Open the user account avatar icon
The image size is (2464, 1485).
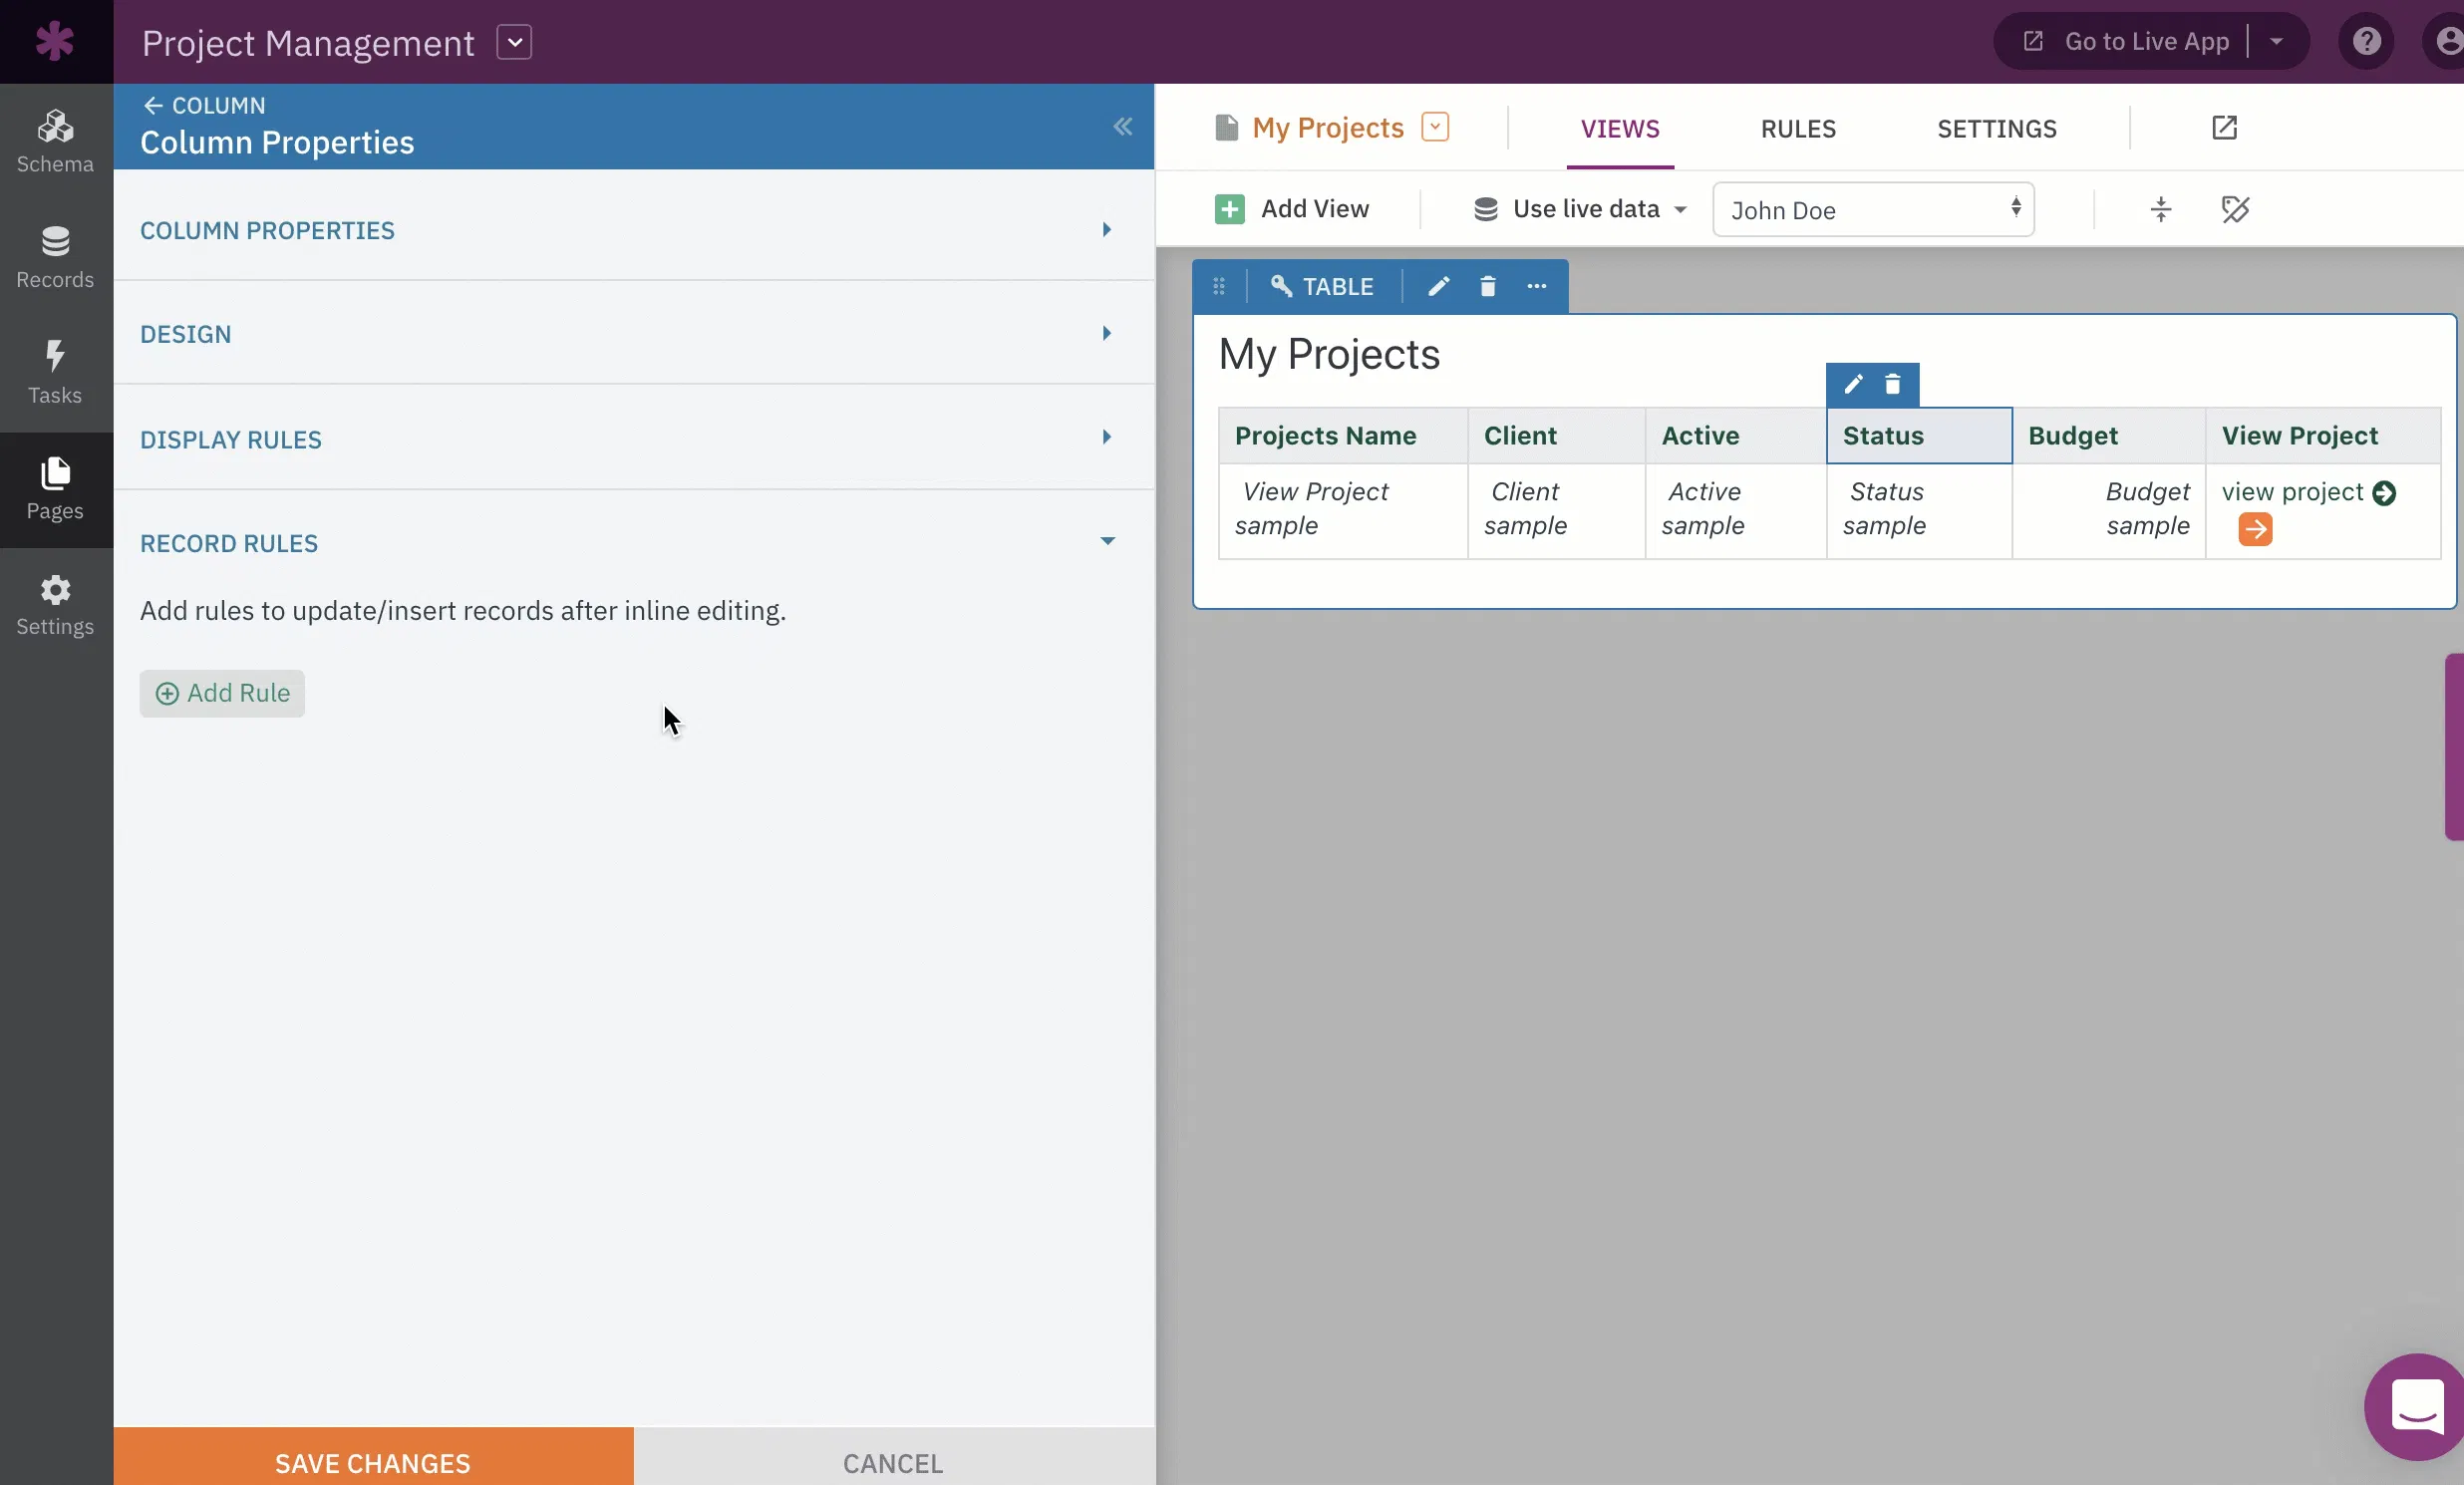(x=2446, y=41)
